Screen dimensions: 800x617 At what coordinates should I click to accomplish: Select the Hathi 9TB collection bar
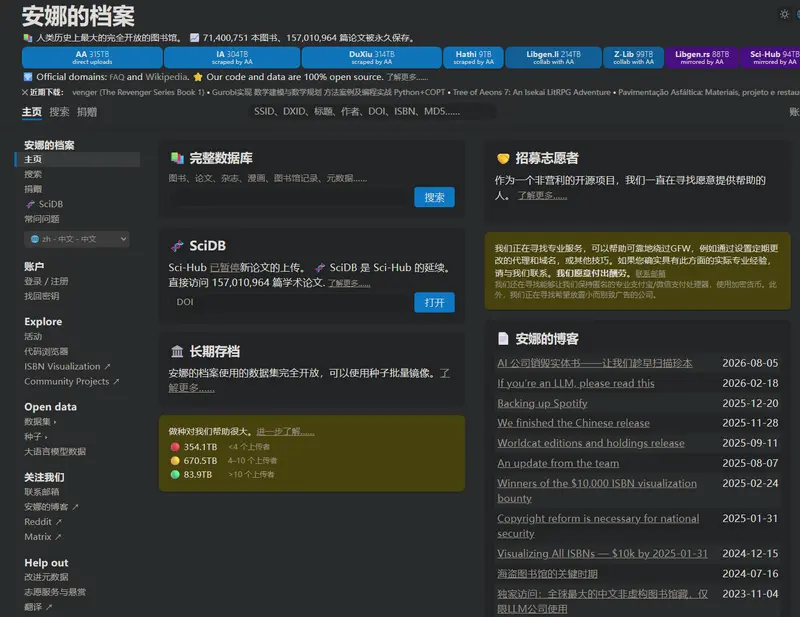pyautogui.click(x=473, y=57)
